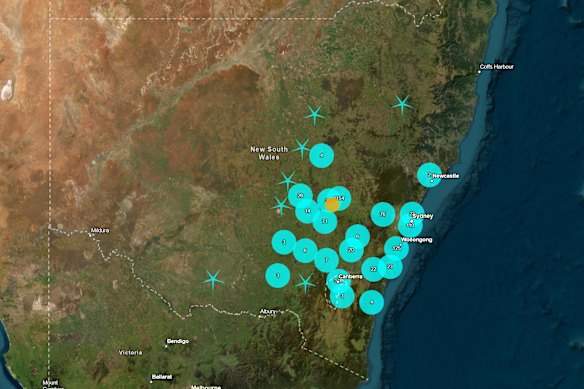Click the star marker left of cluster 14
584x389 pixels.
[x=281, y=206]
